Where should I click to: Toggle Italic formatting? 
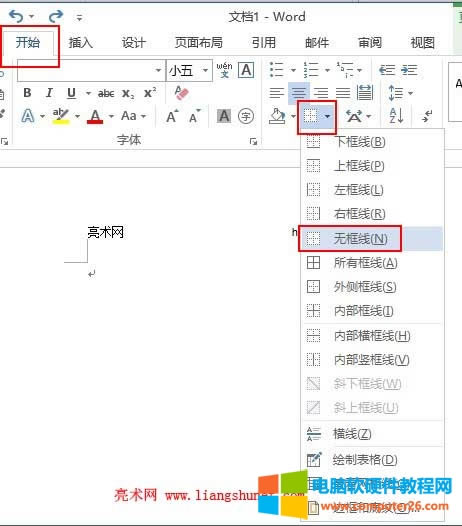click(49, 93)
